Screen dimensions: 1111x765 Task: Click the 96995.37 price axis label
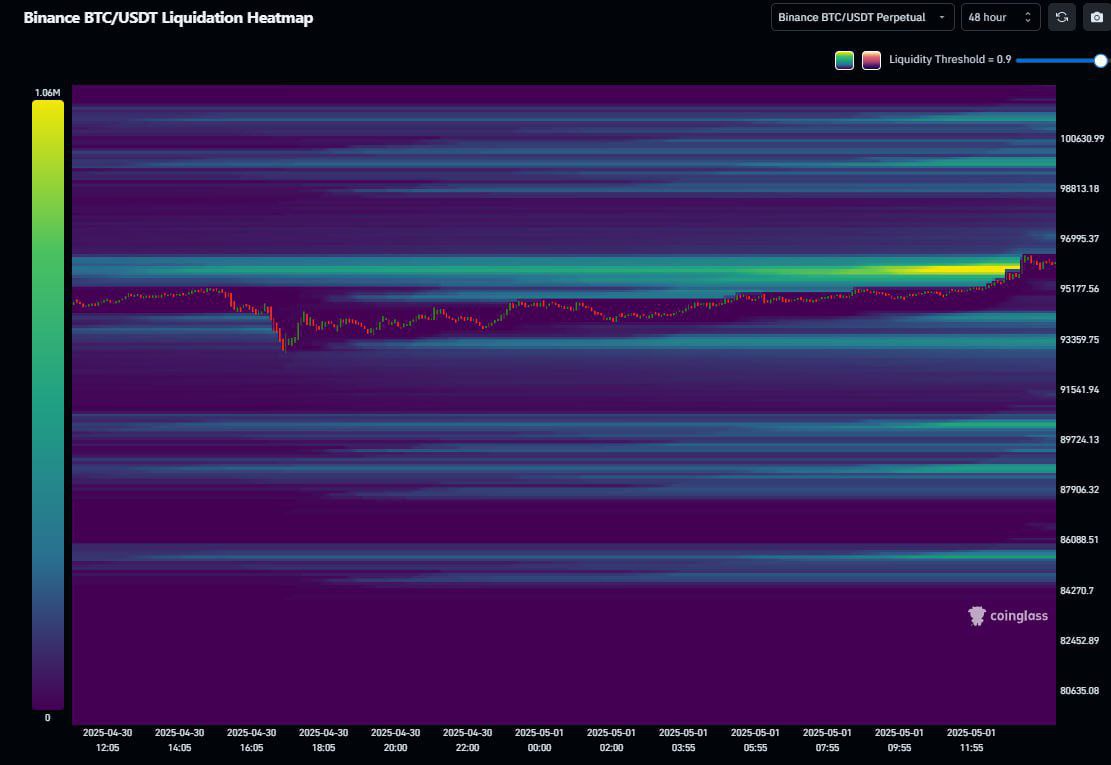[x=1079, y=239]
